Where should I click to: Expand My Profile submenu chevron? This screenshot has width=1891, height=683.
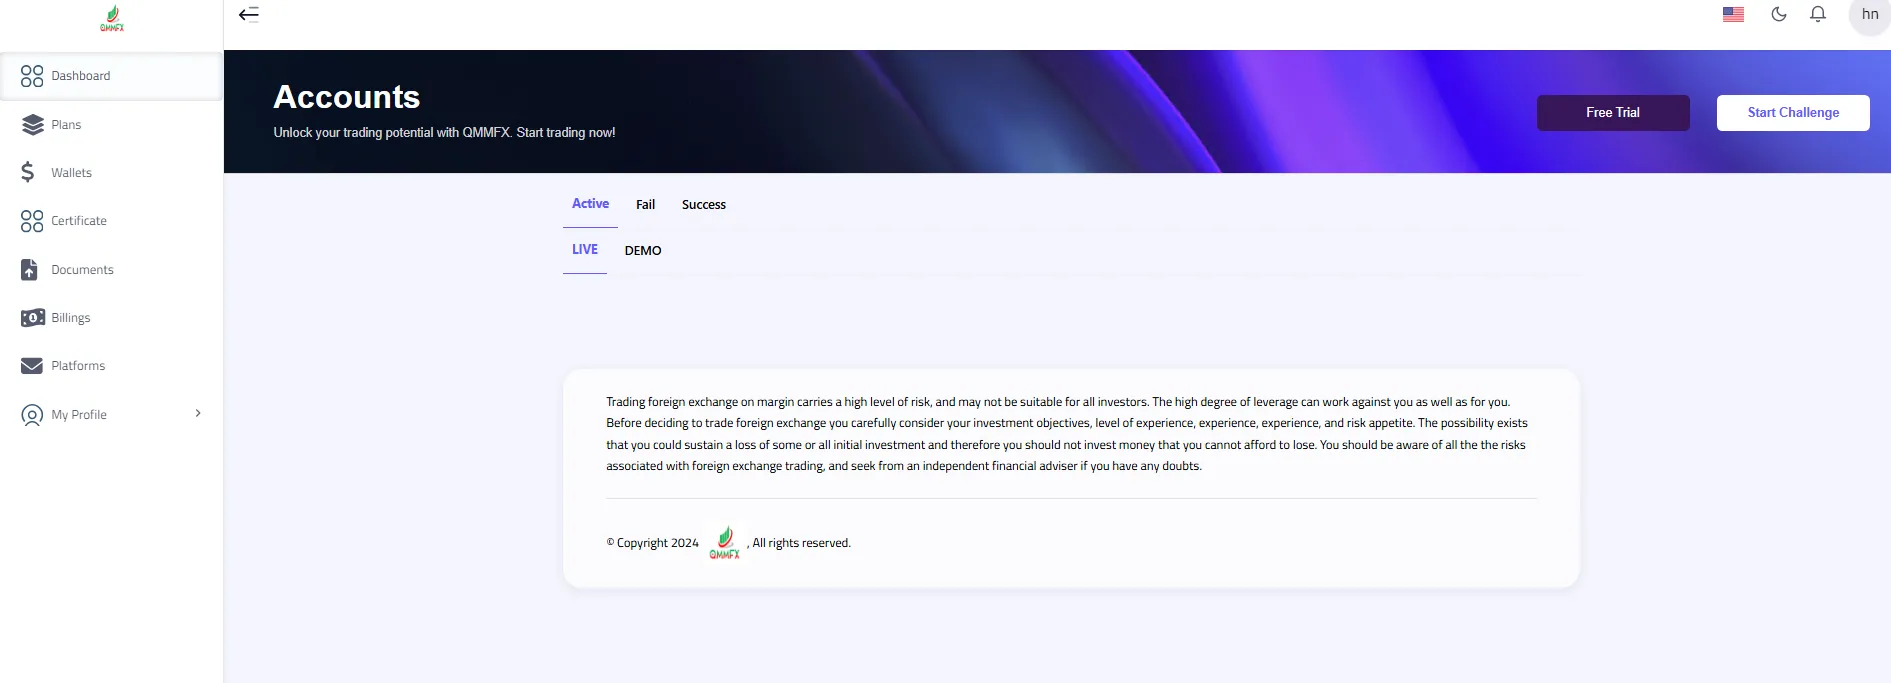click(x=198, y=413)
